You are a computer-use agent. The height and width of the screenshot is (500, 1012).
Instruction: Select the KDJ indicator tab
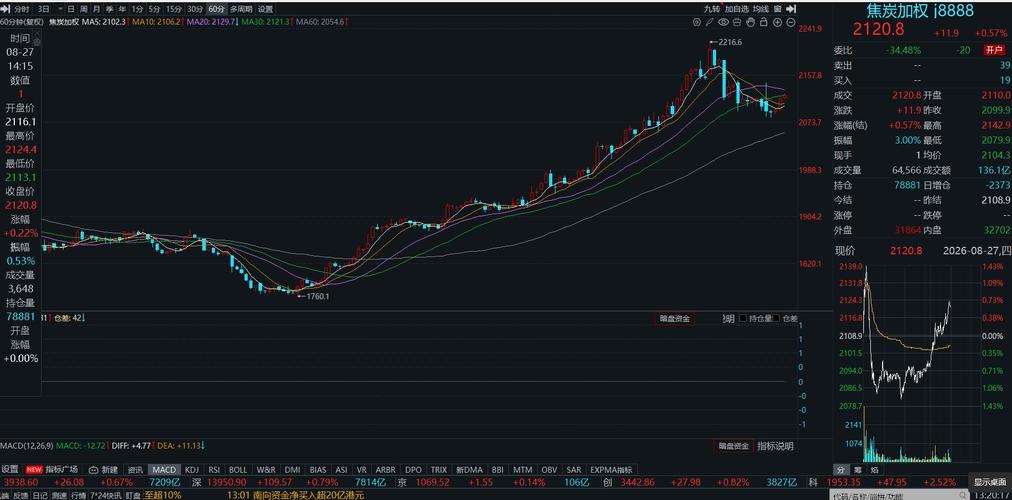192,470
